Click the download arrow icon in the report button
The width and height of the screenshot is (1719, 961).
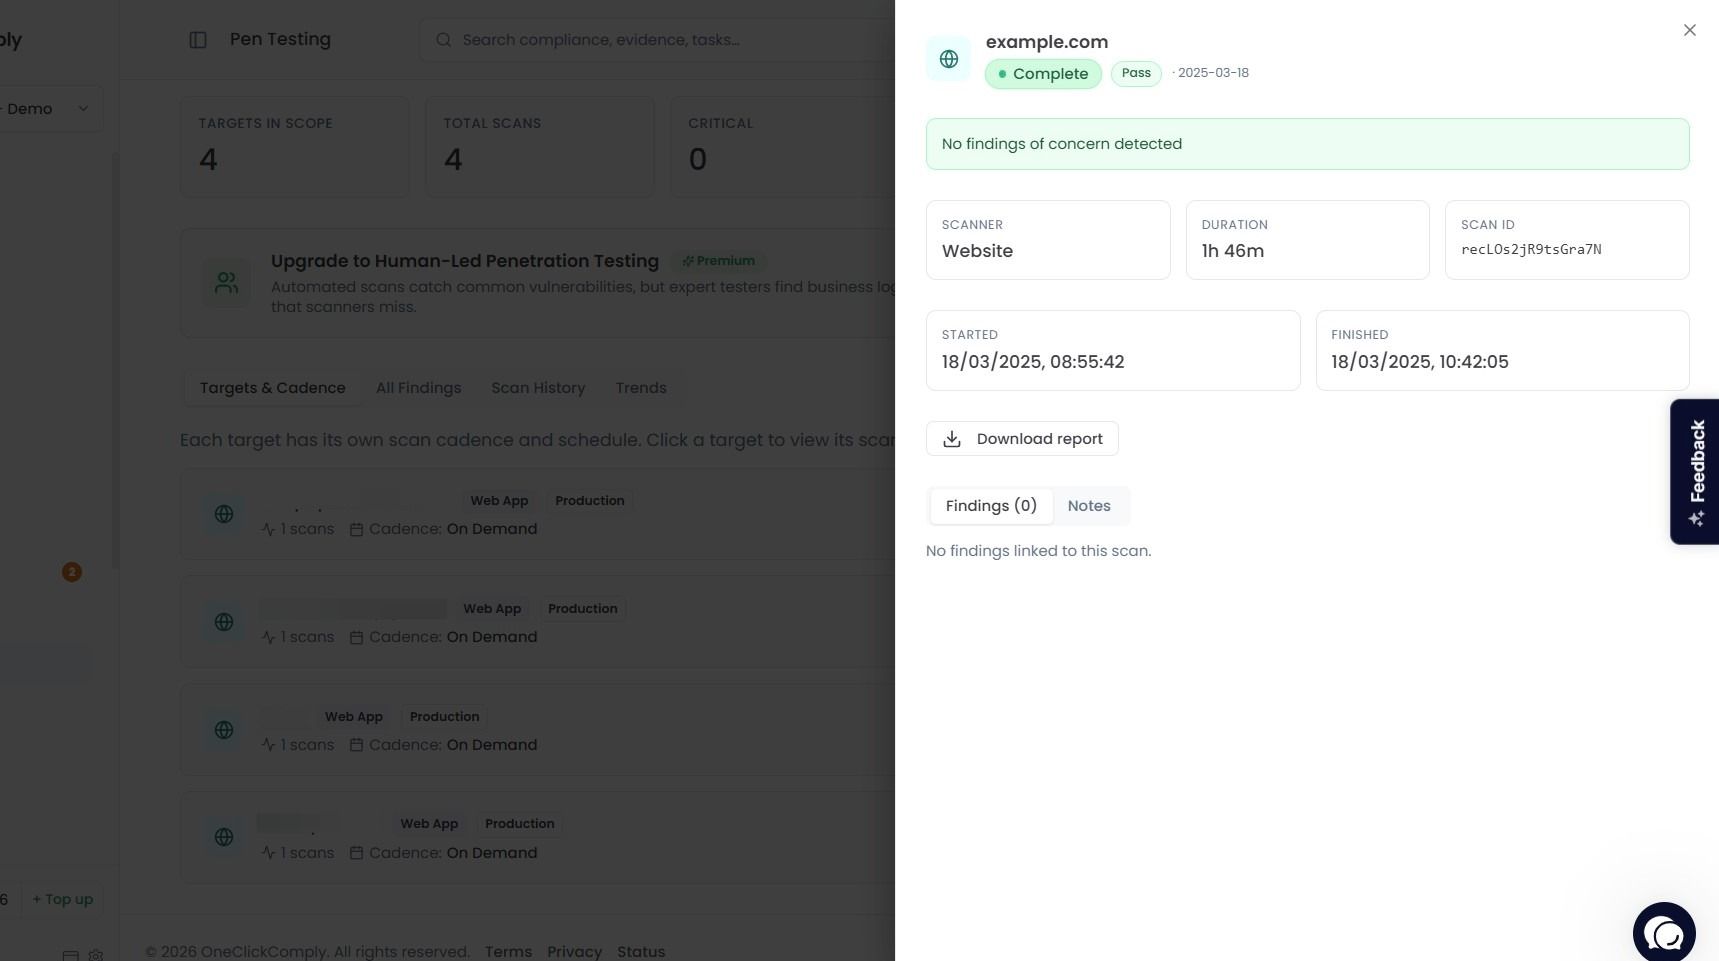tap(952, 439)
